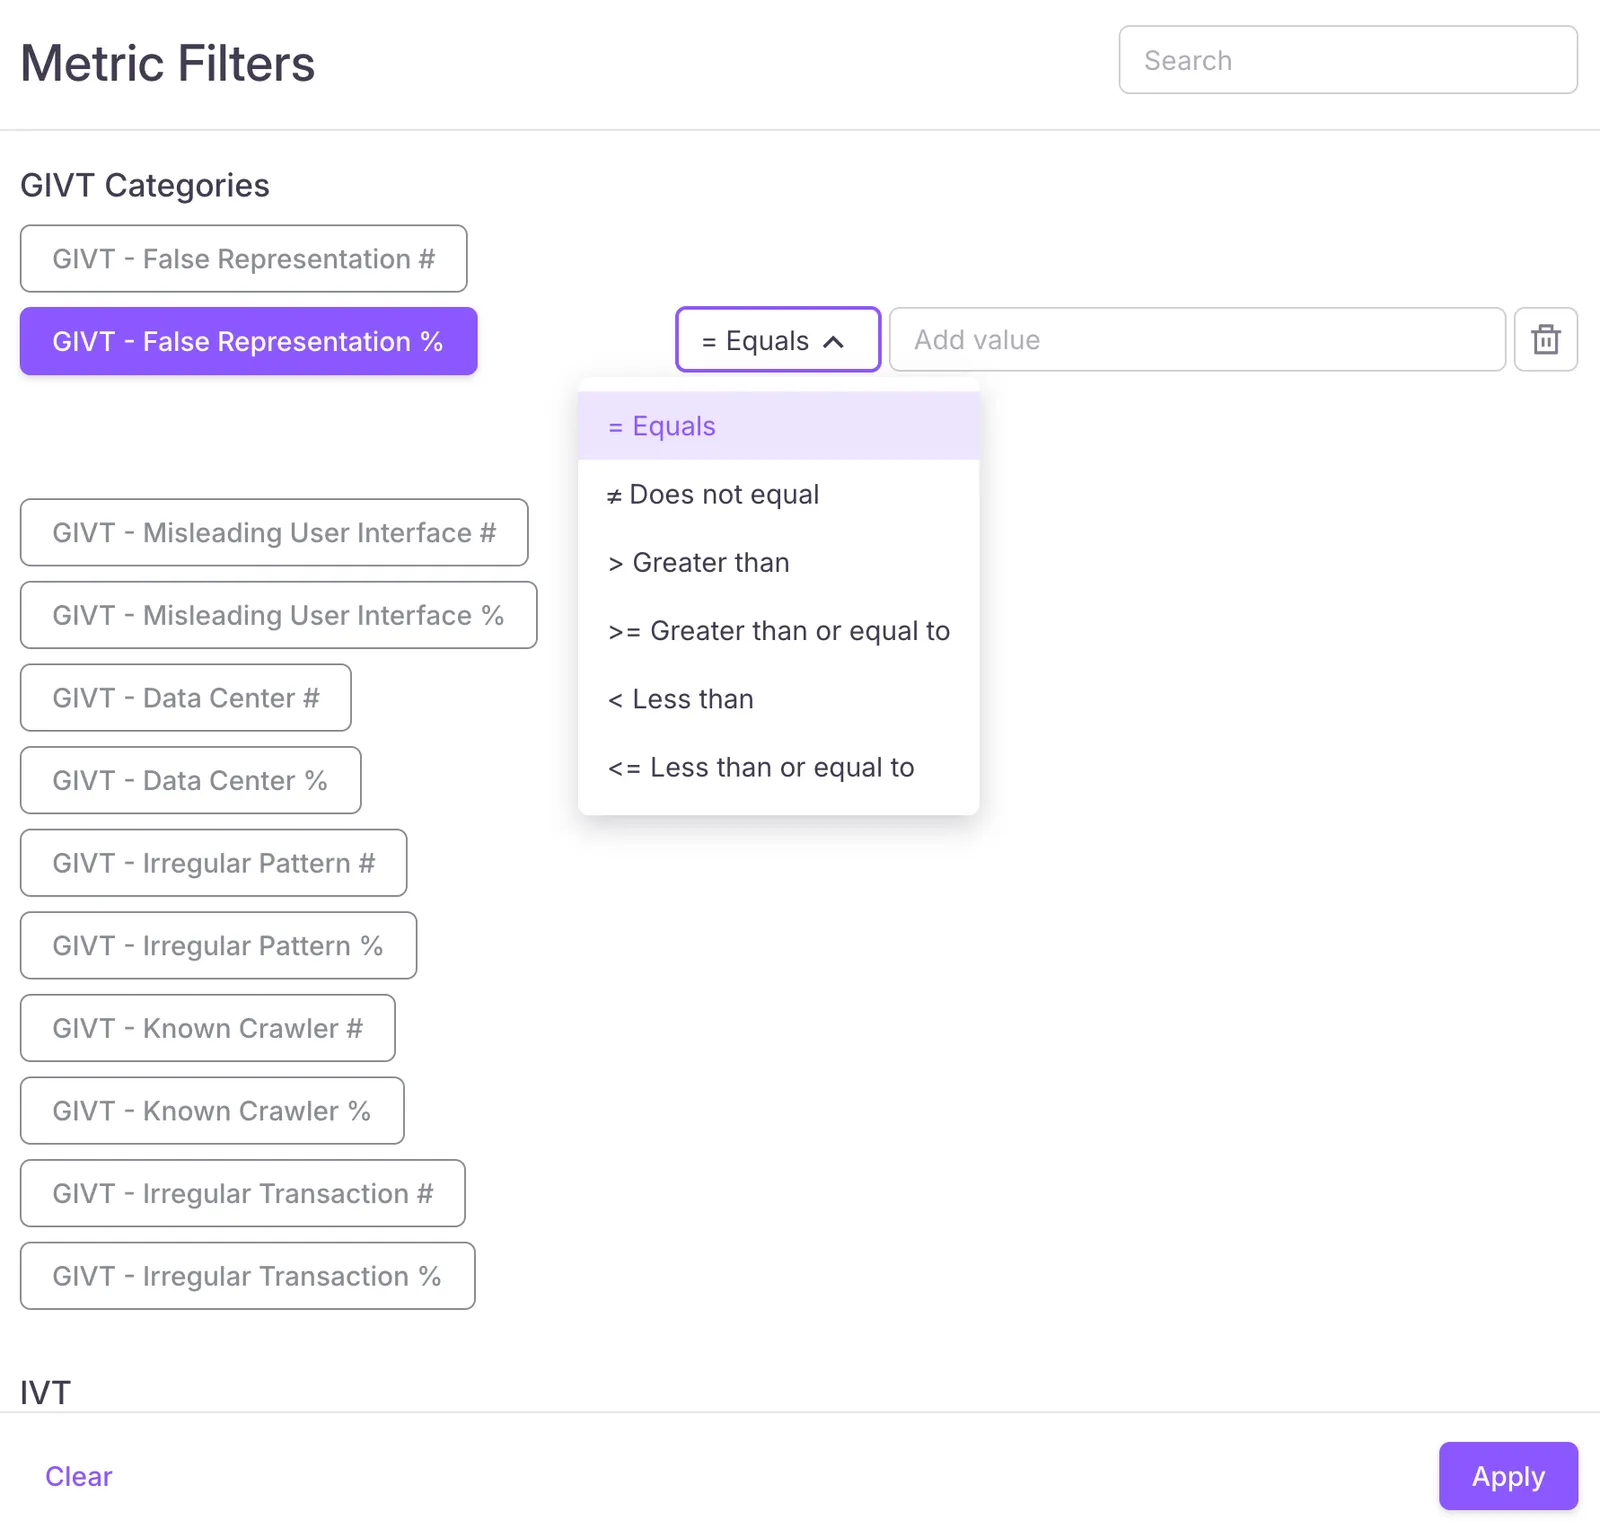Viewport: 1600px width, 1528px height.
Task: Clear all filters
Action: (79, 1476)
